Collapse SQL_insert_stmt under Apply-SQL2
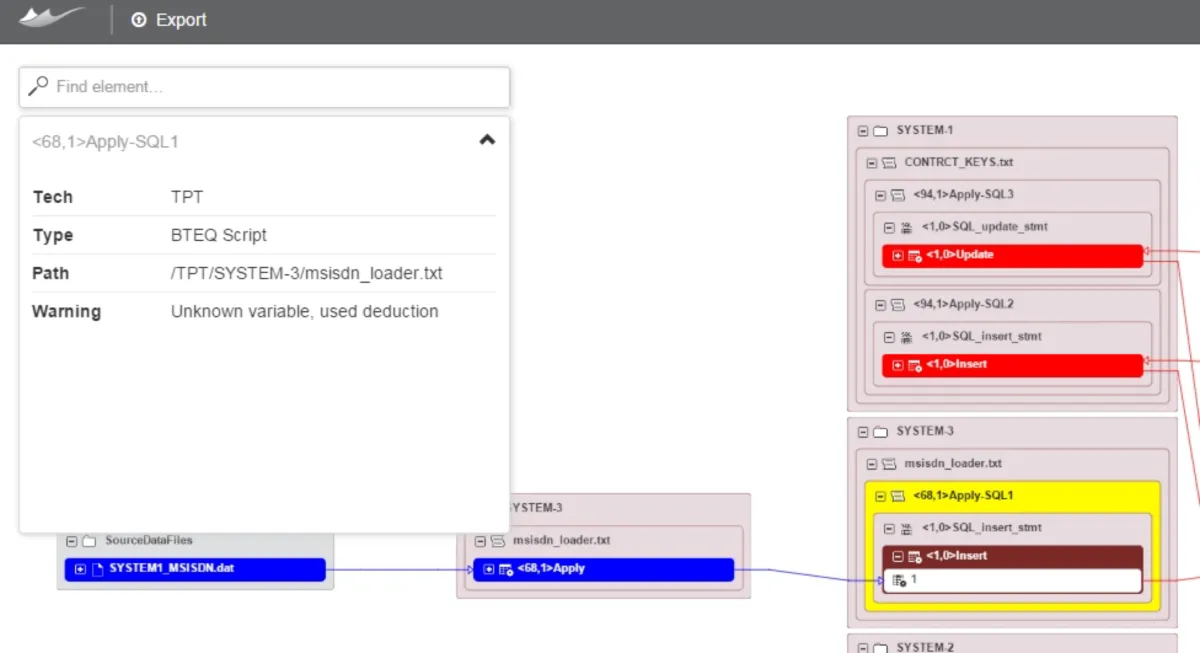The width and height of the screenshot is (1200, 653). (x=889, y=337)
